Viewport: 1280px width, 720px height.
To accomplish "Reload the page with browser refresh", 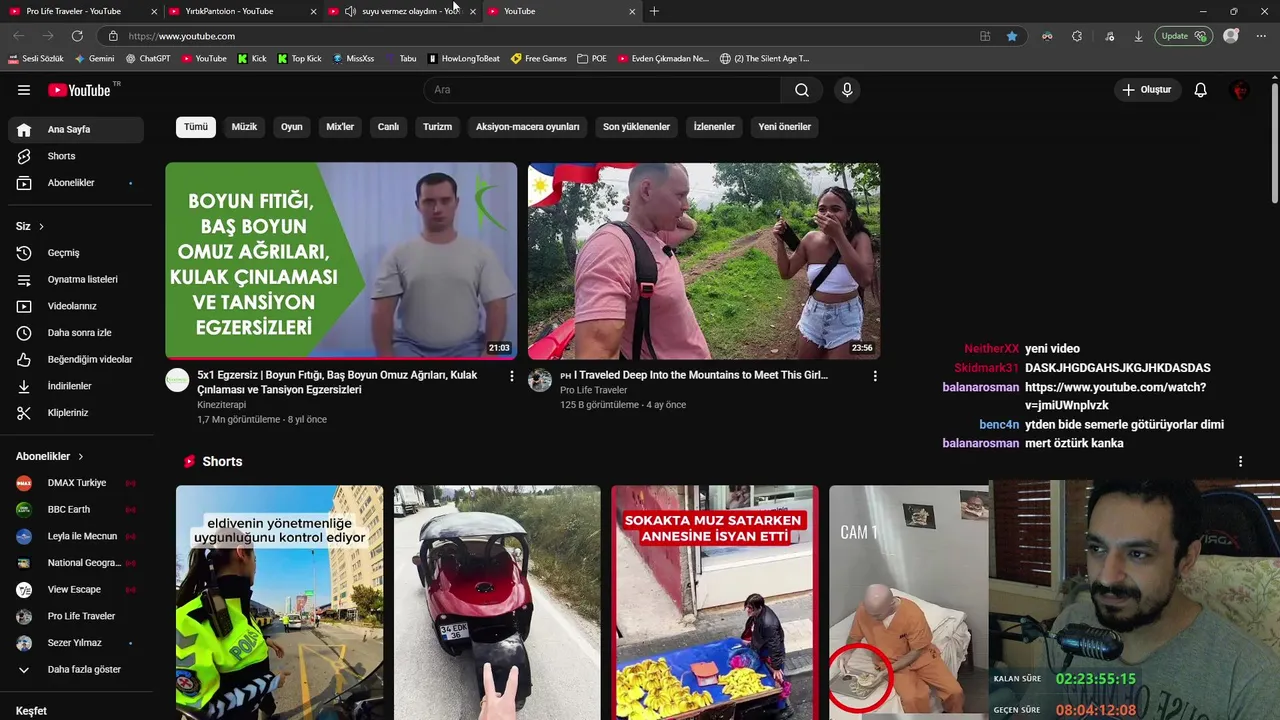I will pyautogui.click(x=77, y=36).
